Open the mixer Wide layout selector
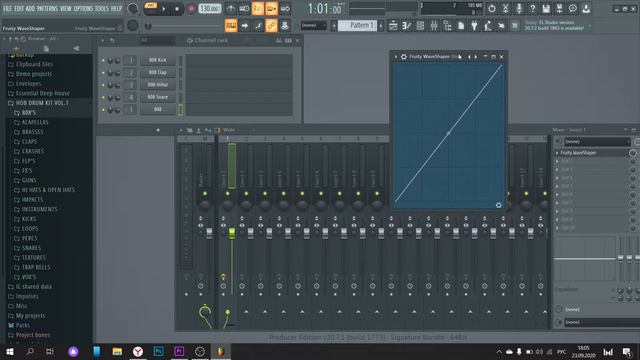Viewport: 640px width, 360px height. point(229,130)
